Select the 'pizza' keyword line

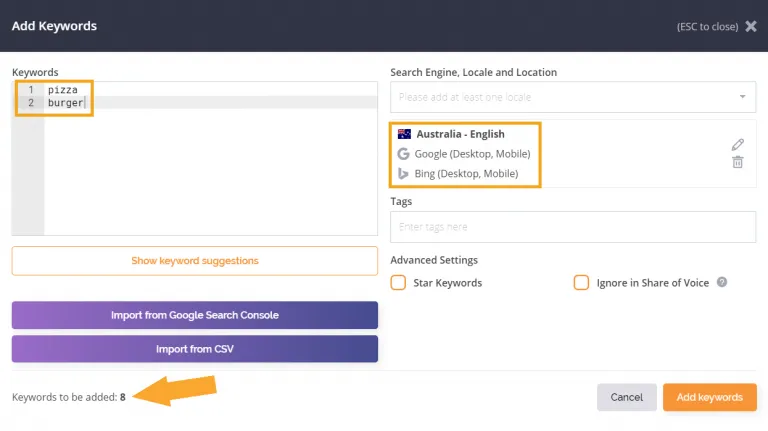[63, 90]
